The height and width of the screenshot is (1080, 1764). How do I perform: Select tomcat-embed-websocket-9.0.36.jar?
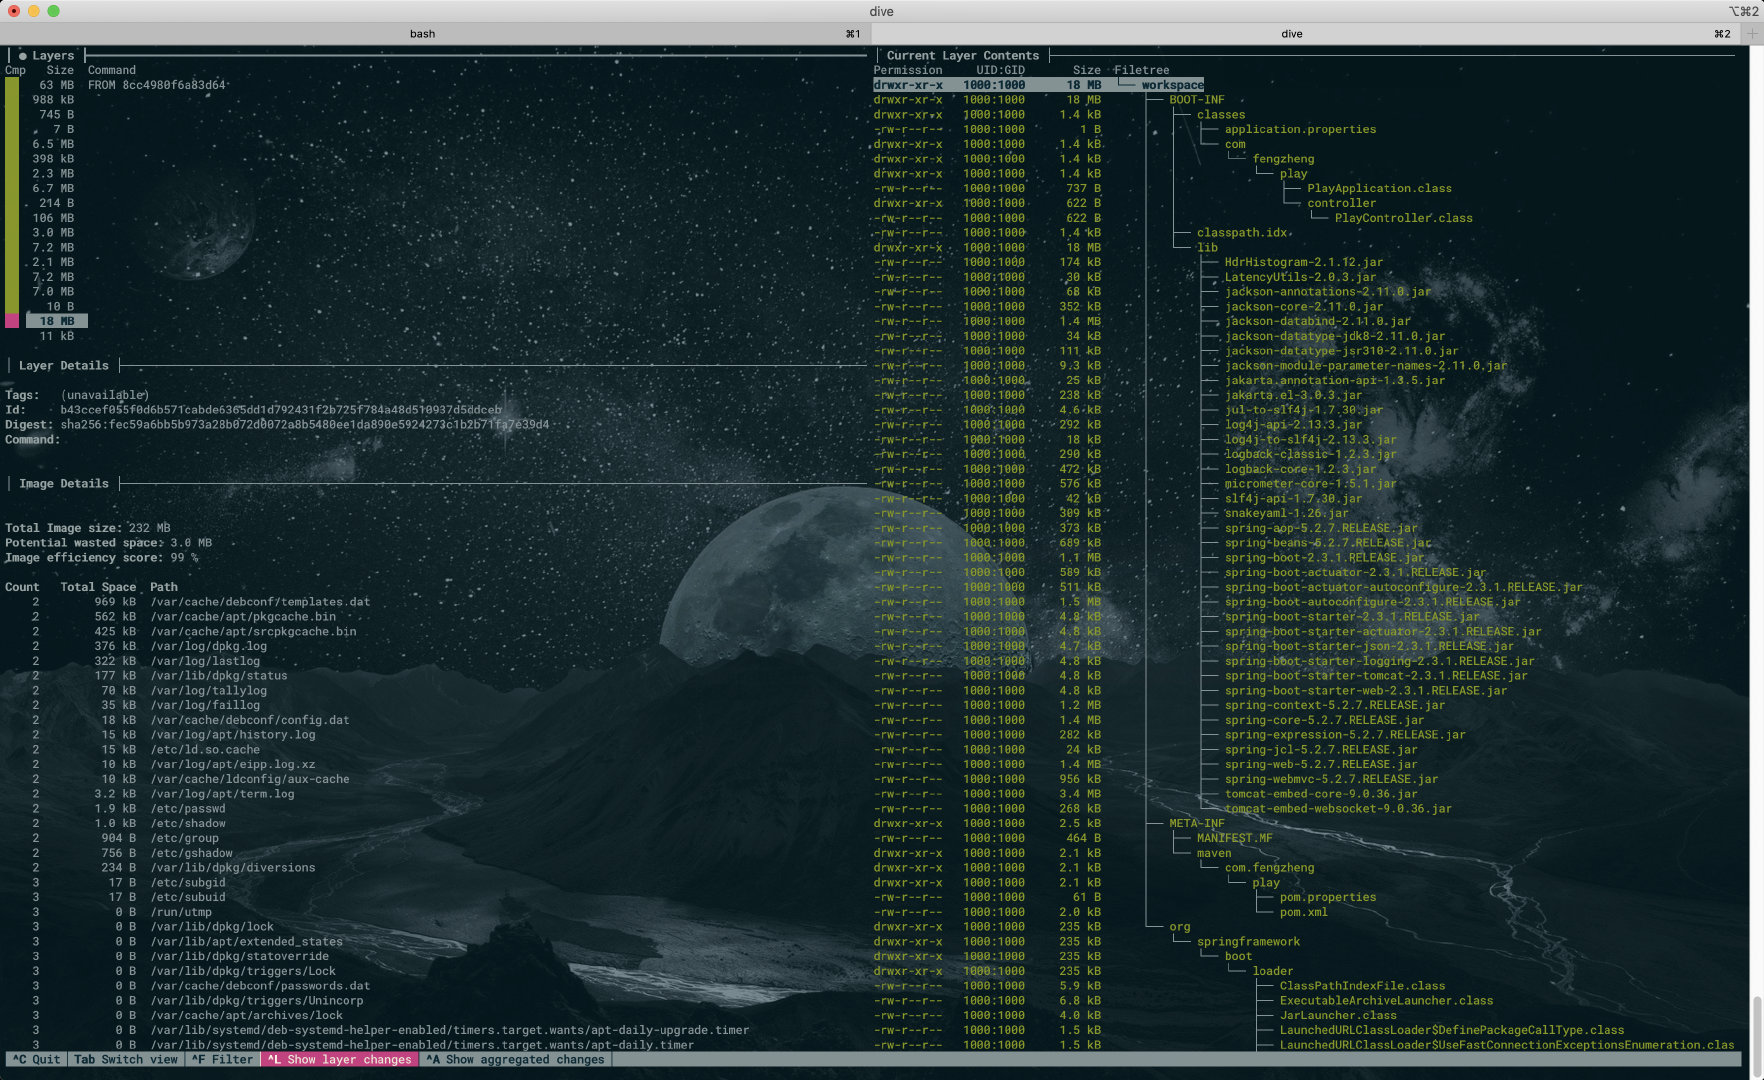pyautogui.click(x=1338, y=809)
